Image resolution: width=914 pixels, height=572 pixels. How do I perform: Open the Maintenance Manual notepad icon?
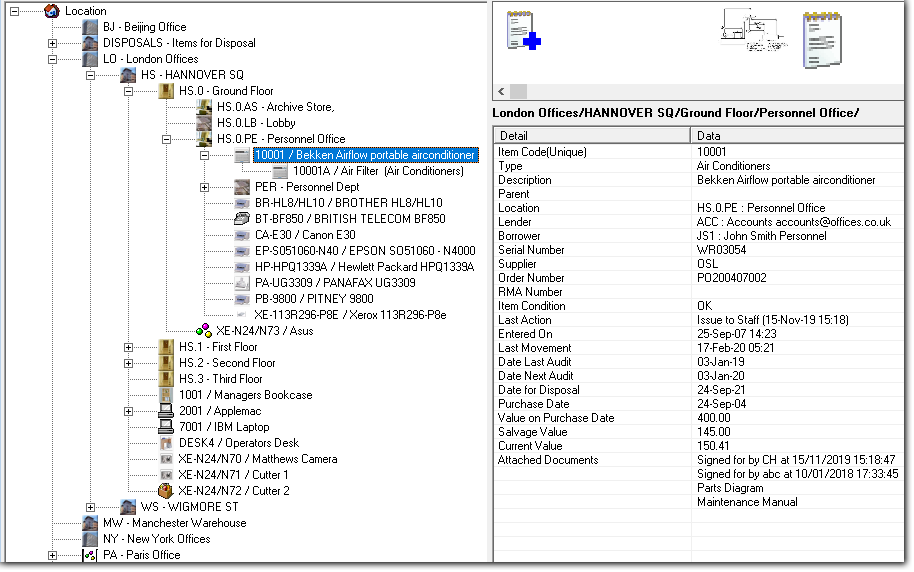click(x=822, y=40)
